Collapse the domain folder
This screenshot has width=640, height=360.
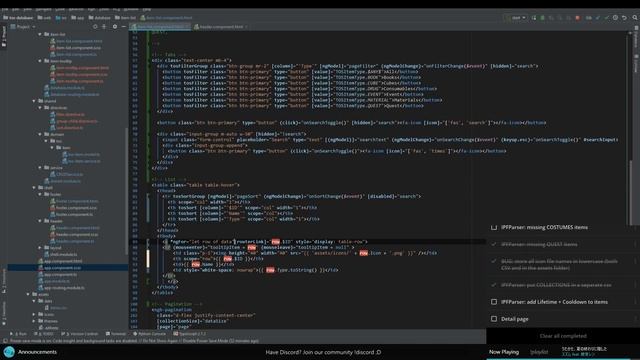coord(40,134)
